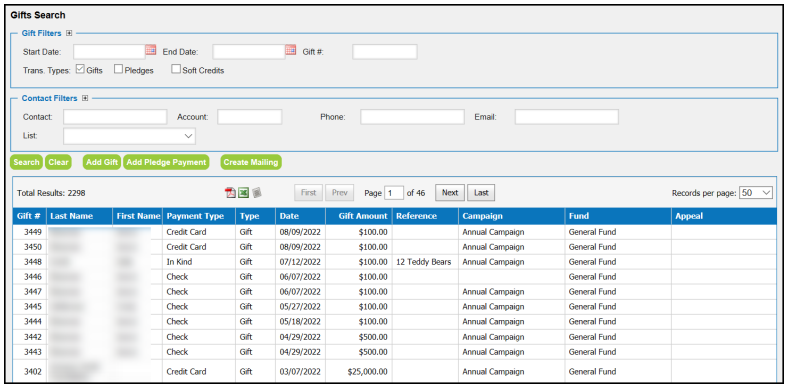Export results to Excel

243,192
